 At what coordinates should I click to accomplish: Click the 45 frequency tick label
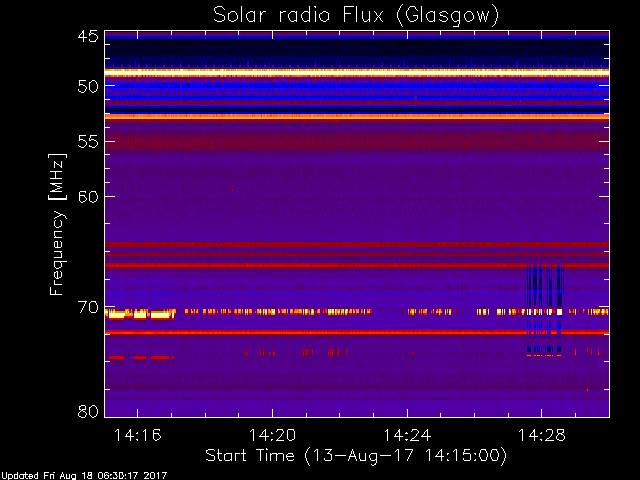tap(88, 37)
